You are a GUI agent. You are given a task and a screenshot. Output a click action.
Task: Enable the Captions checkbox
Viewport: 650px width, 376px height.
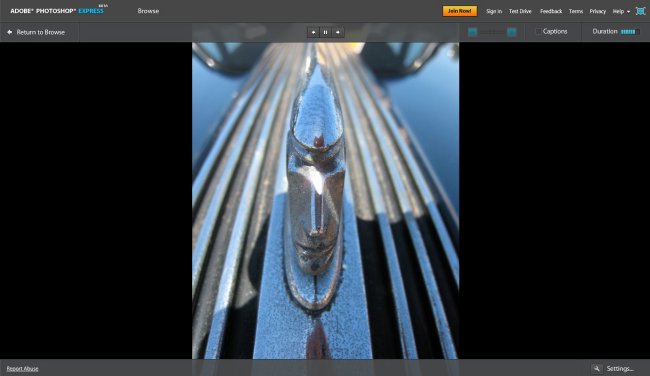538,32
